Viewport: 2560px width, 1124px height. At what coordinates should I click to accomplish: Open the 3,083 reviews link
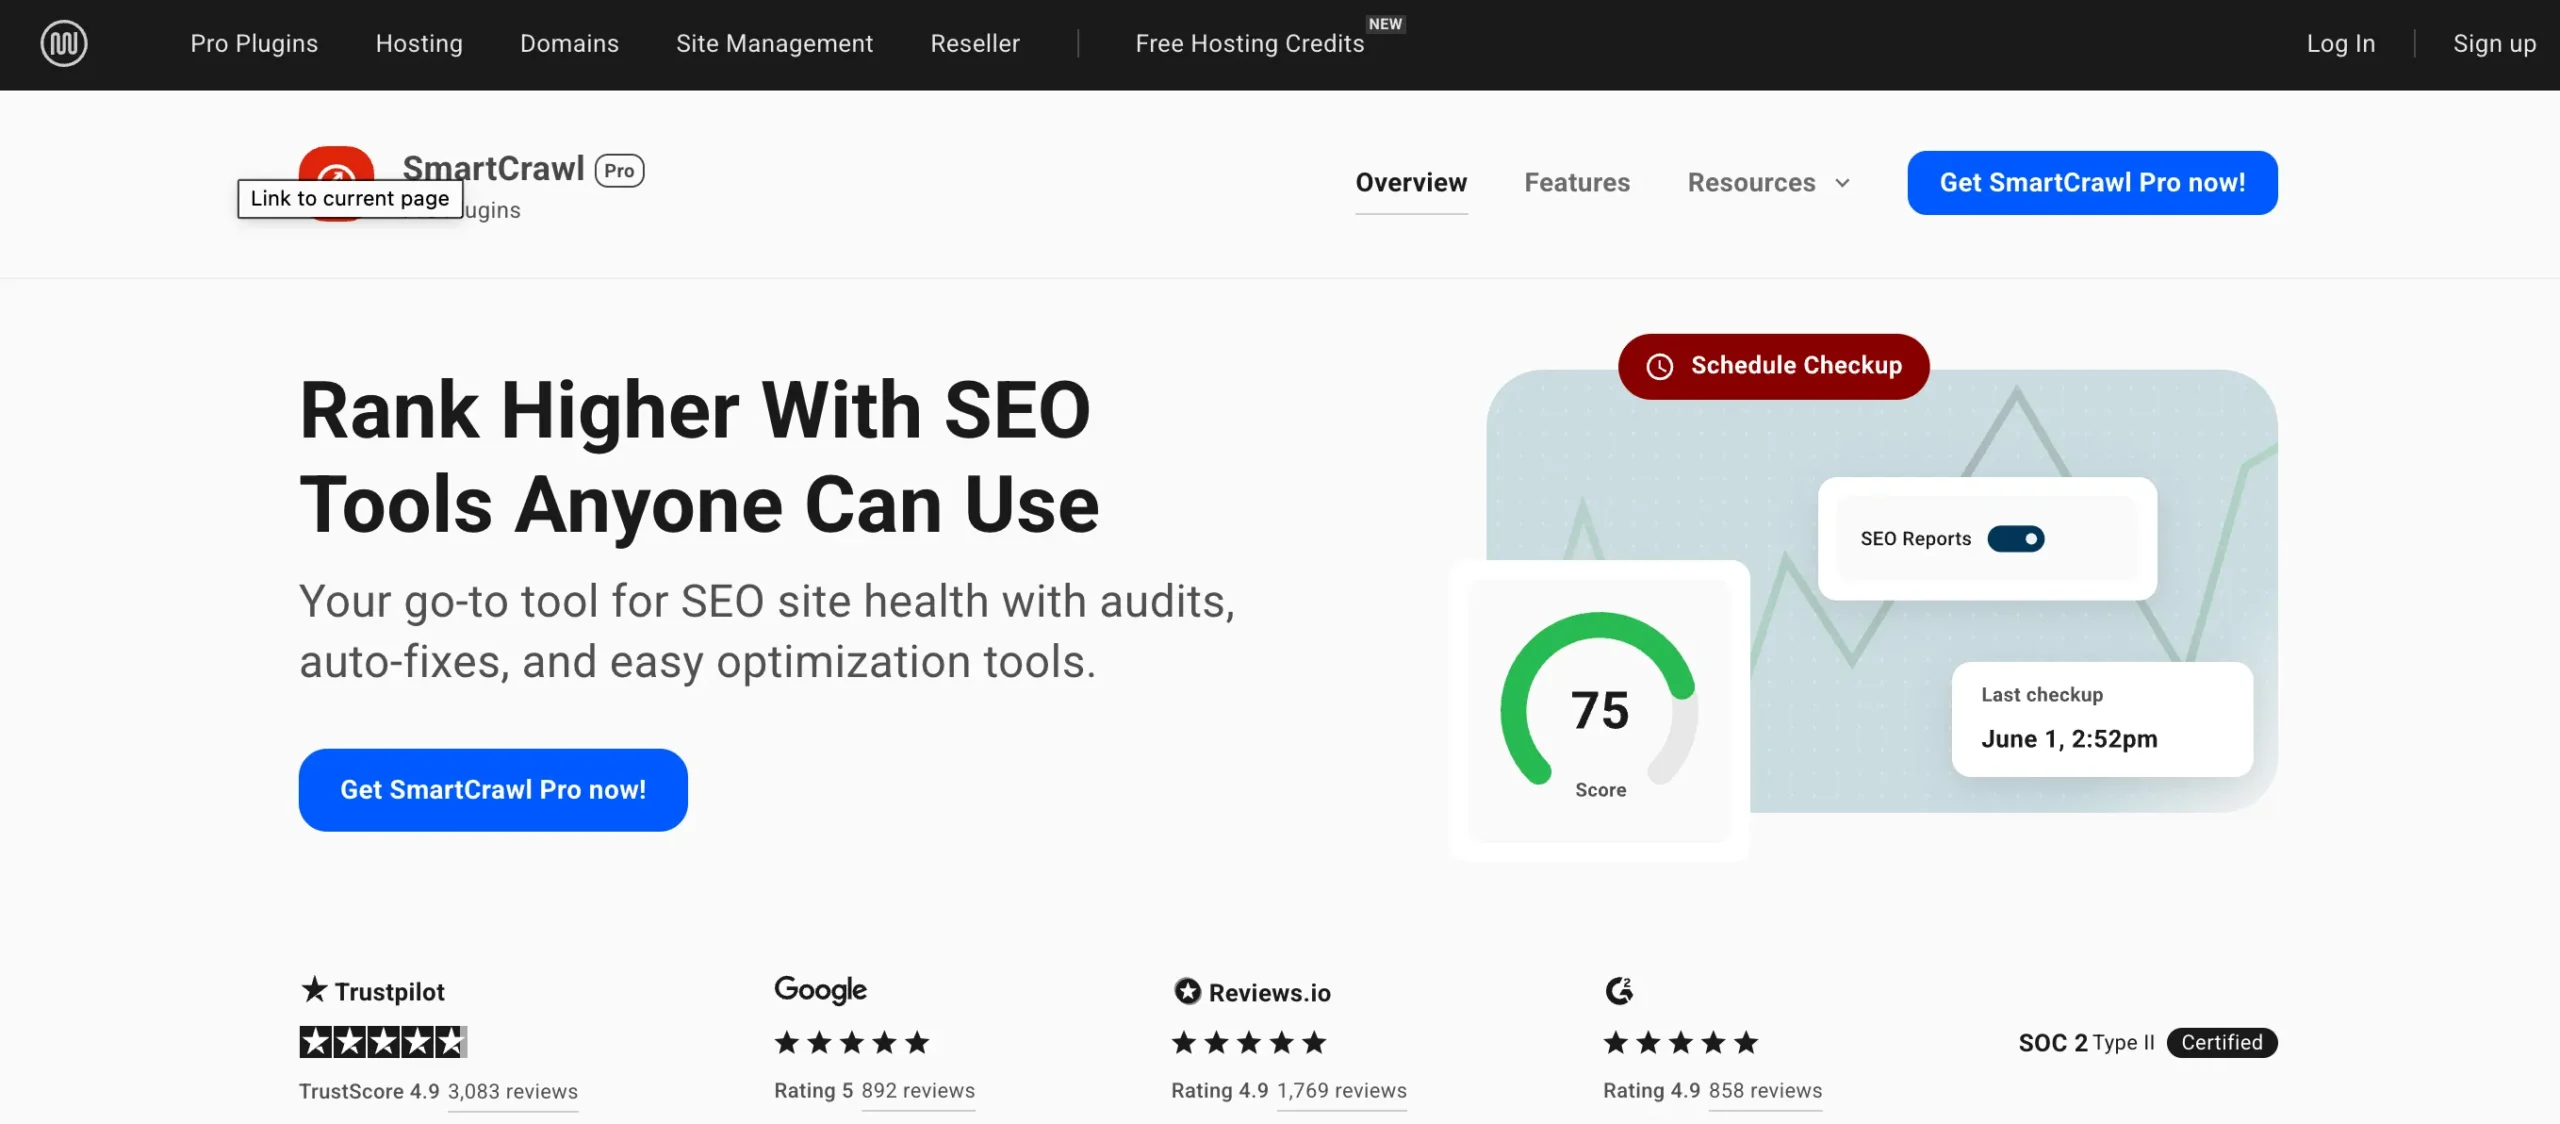[512, 1091]
